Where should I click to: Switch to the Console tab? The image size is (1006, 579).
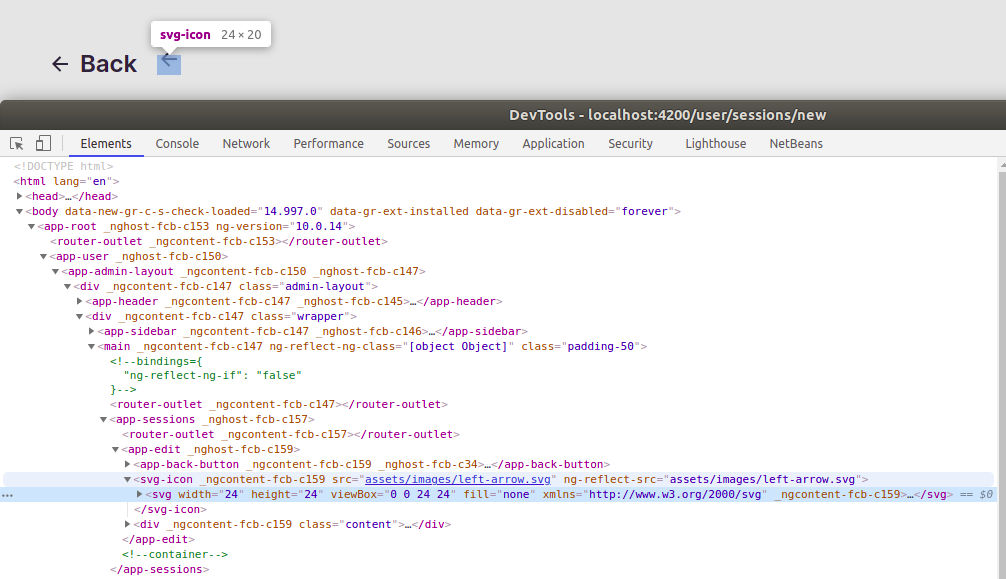pyautogui.click(x=177, y=143)
